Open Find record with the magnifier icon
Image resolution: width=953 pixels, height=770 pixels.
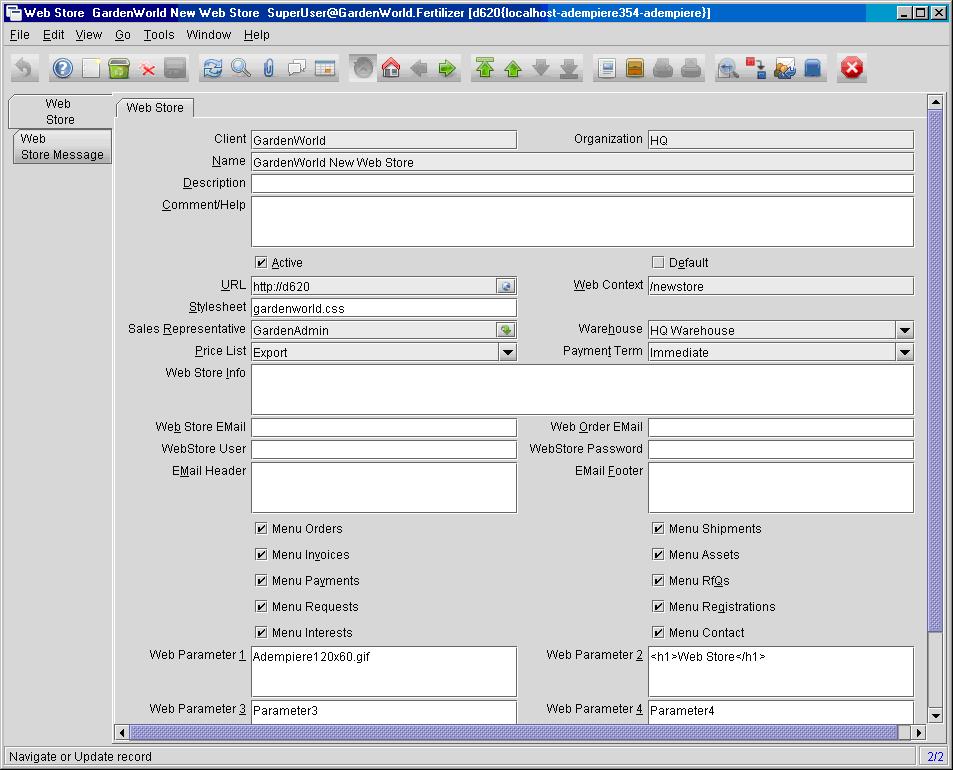tap(241, 68)
